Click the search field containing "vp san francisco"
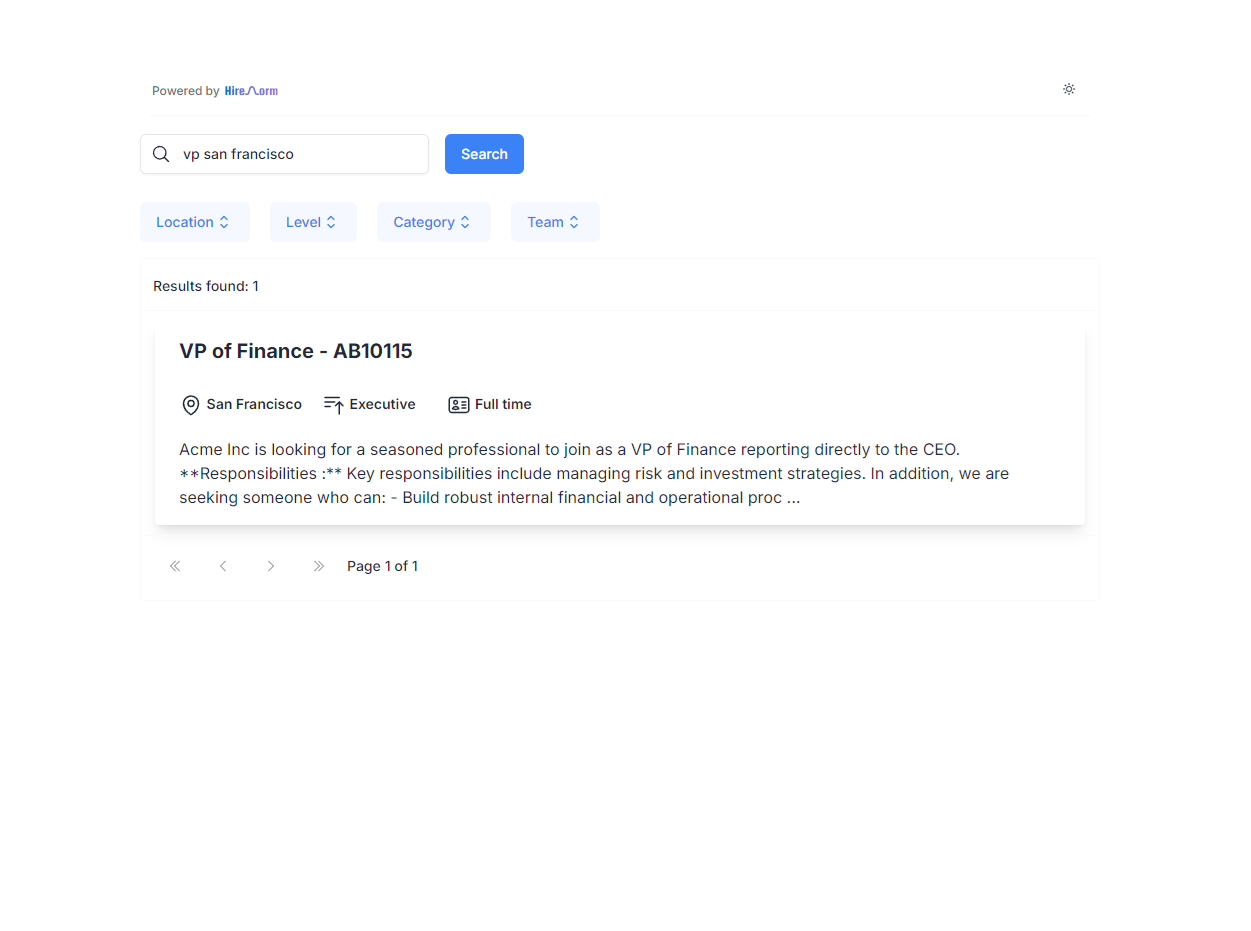 pyautogui.click(x=284, y=154)
